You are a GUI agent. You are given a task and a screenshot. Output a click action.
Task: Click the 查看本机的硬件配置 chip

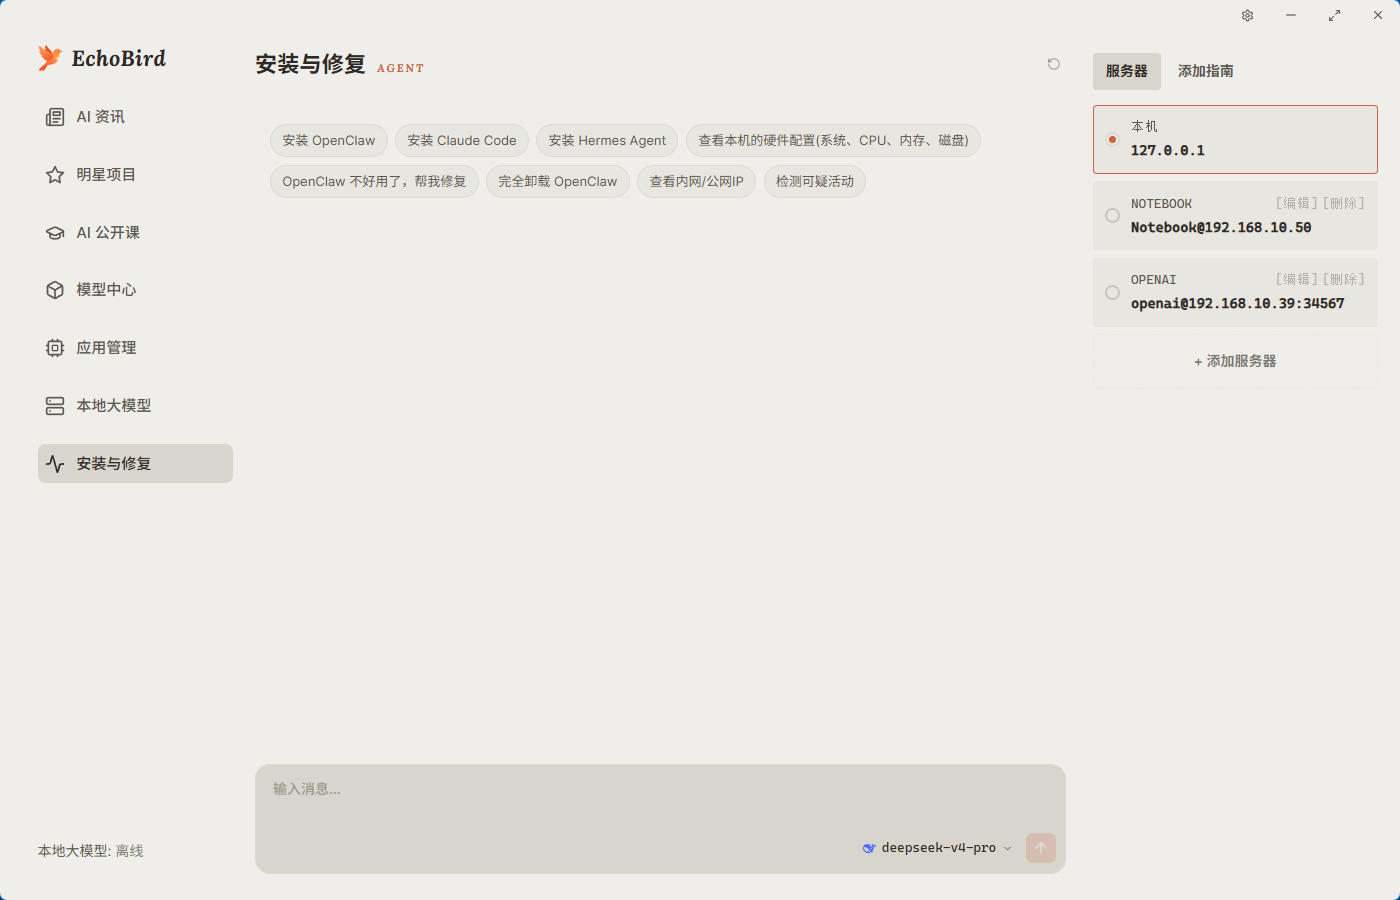click(x=833, y=141)
